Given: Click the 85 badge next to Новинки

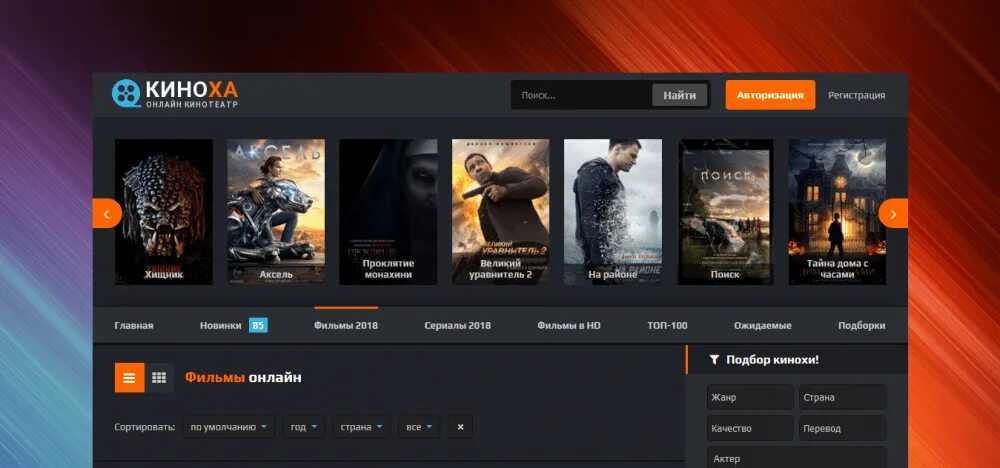Looking at the screenshot, I should tap(258, 325).
